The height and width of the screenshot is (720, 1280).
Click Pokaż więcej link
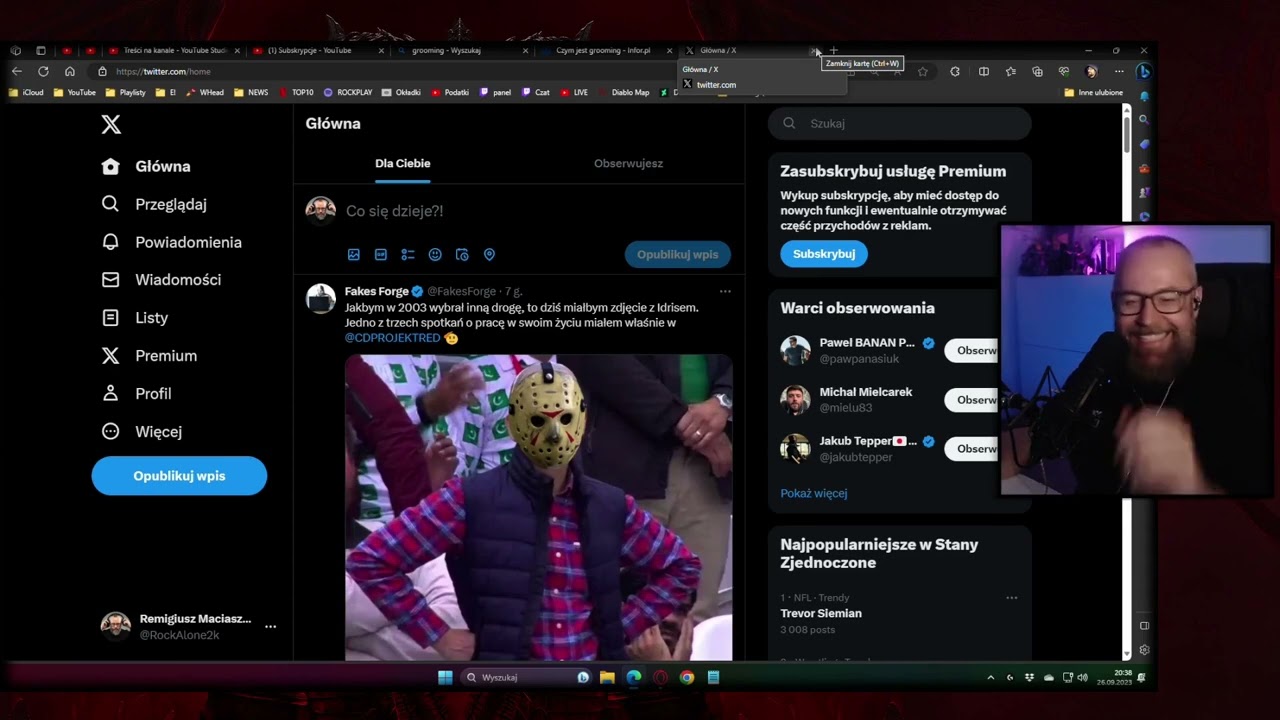tap(814, 493)
